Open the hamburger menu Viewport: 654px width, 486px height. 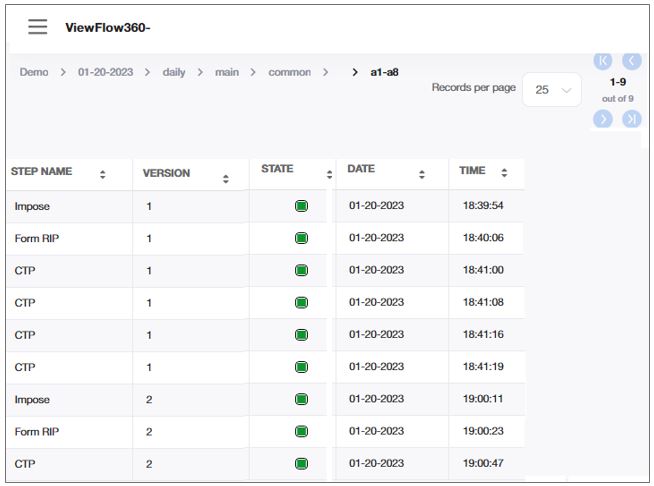(38, 27)
